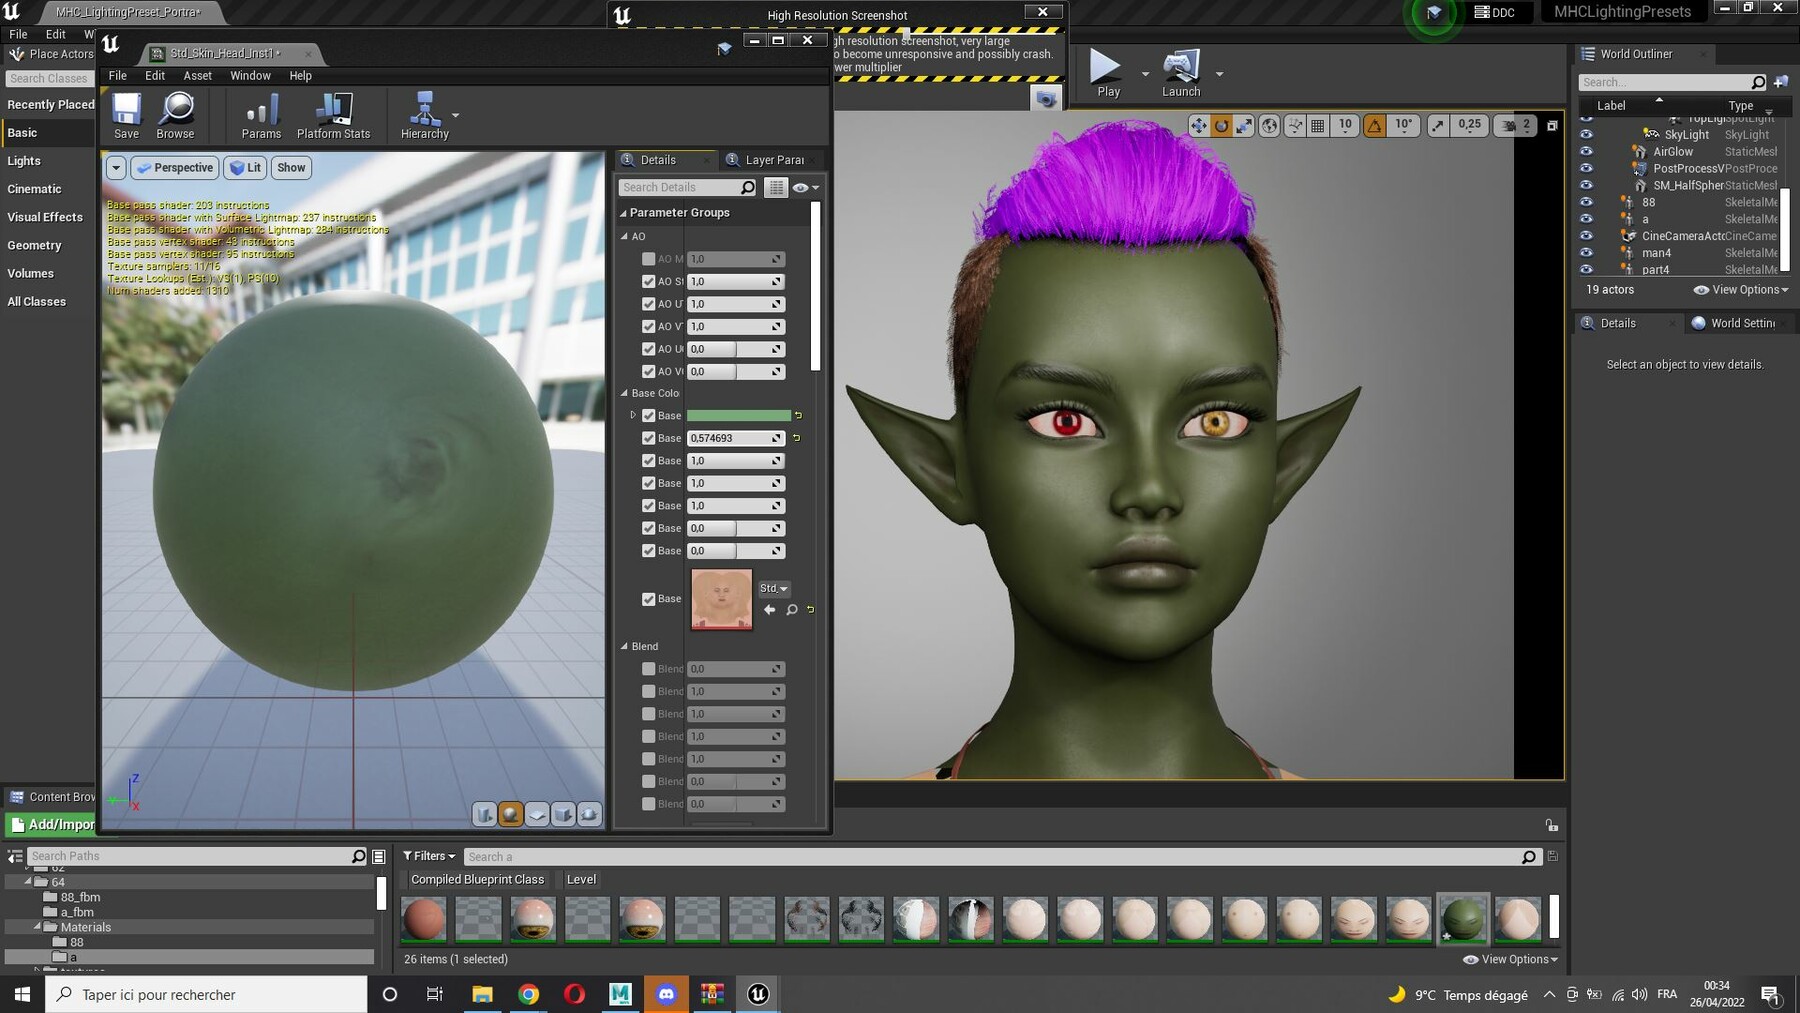Toggle surface snapping icon in viewport
1800x1013 pixels.
(x=1295, y=125)
